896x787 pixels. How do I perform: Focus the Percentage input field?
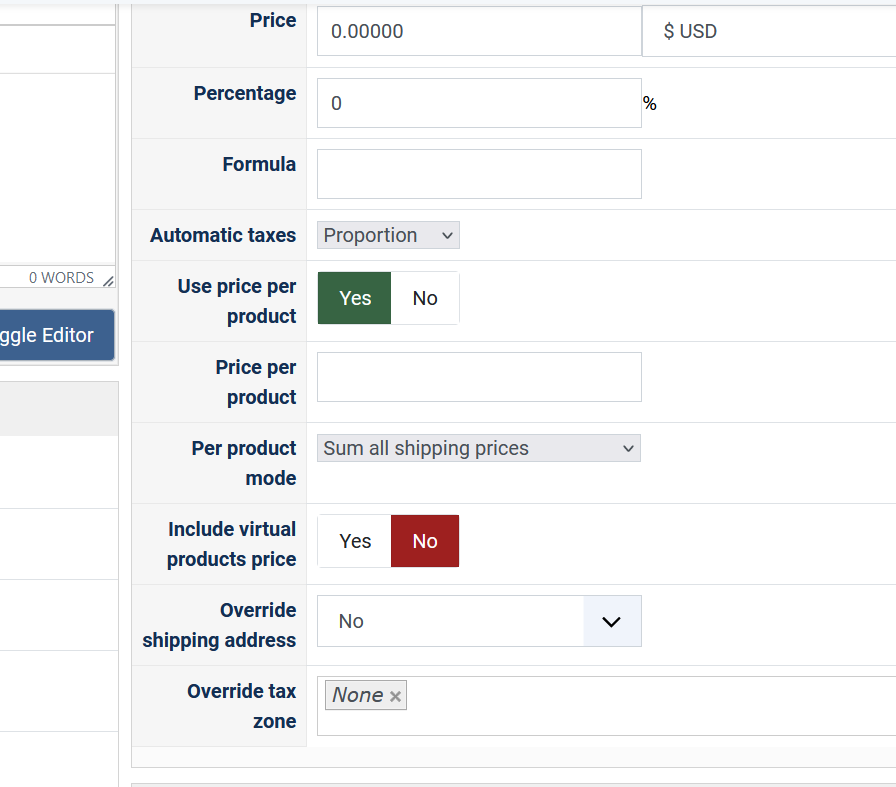pyautogui.click(x=479, y=103)
